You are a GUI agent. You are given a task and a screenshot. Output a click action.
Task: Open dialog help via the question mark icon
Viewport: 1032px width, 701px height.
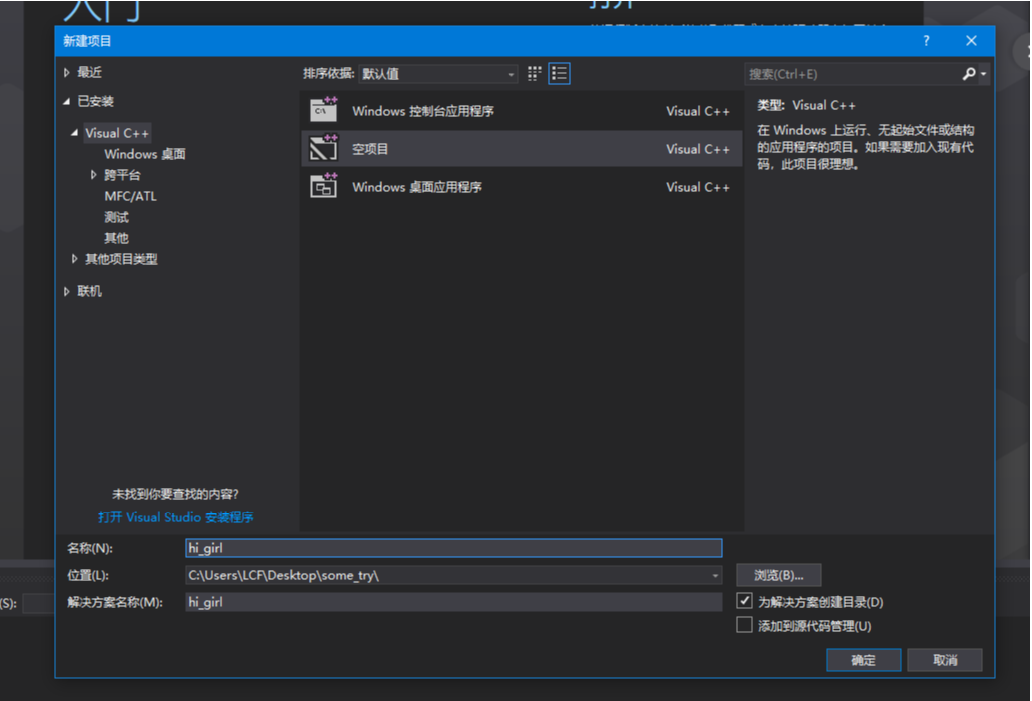click(925, 40)
